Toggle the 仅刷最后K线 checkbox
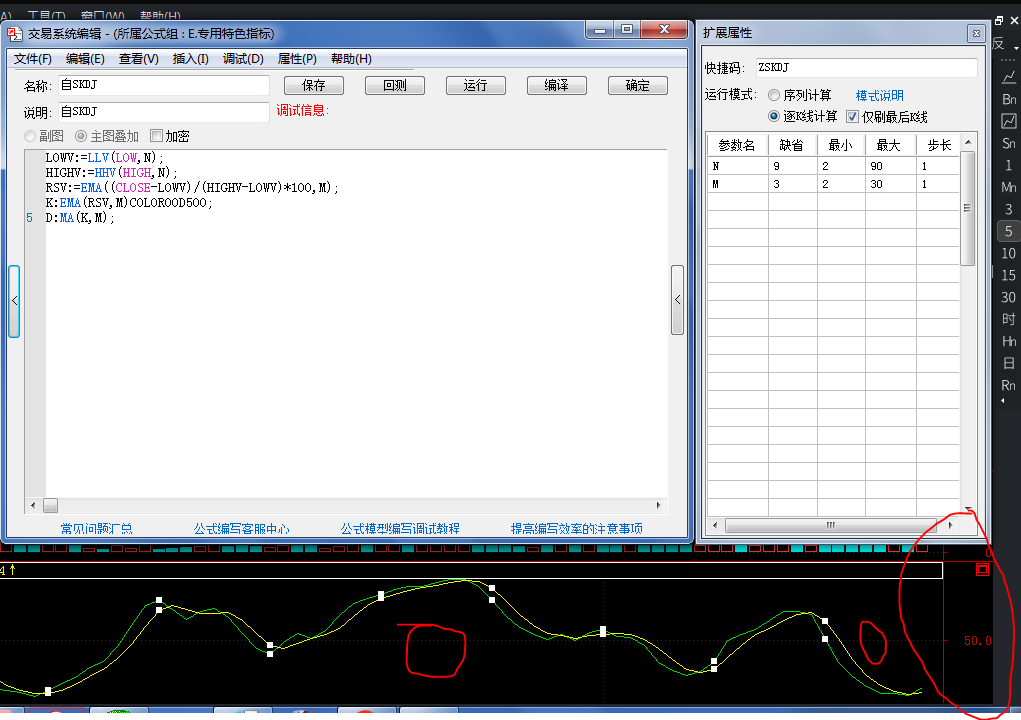Screen dimensions: 1021x720 click(x=852, y=117)
